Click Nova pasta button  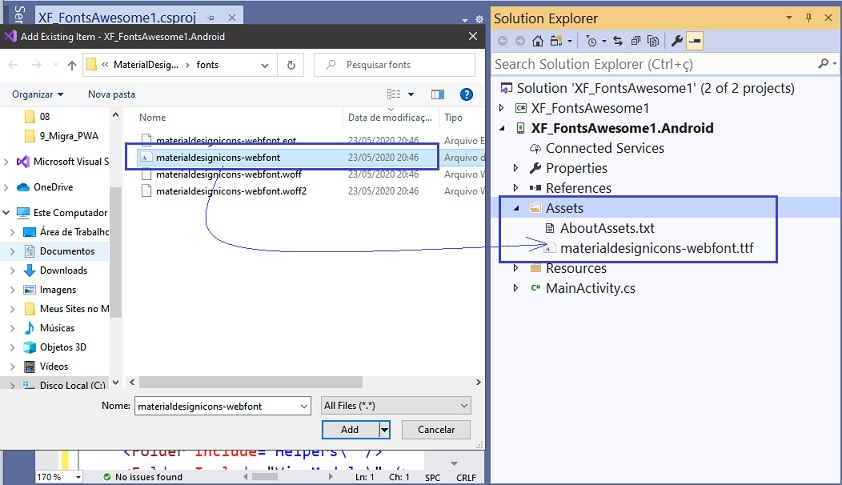click(x=112, y=95)
